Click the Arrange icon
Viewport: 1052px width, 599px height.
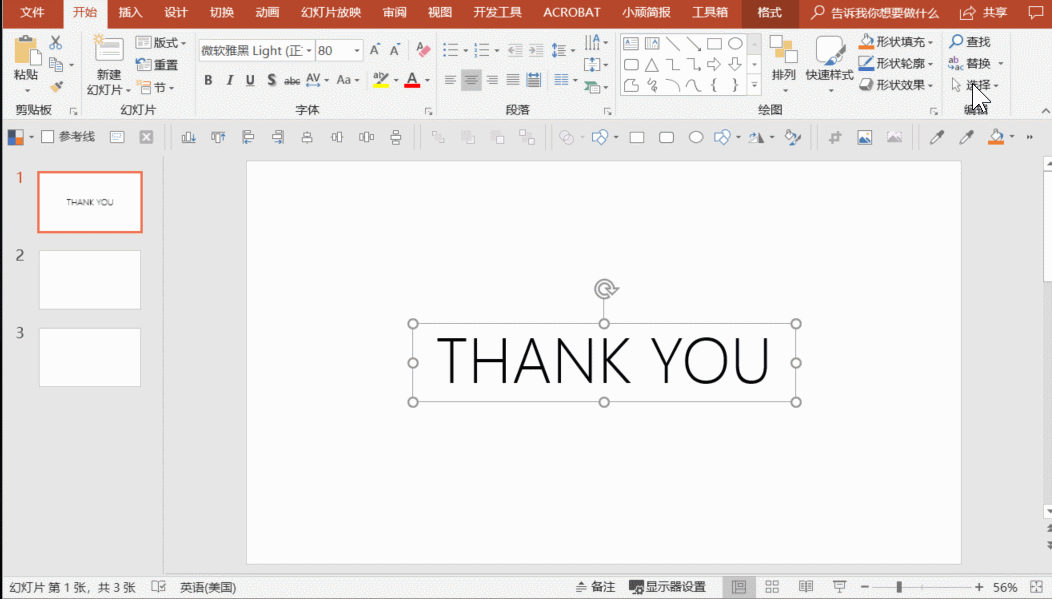tap(783, 50)
